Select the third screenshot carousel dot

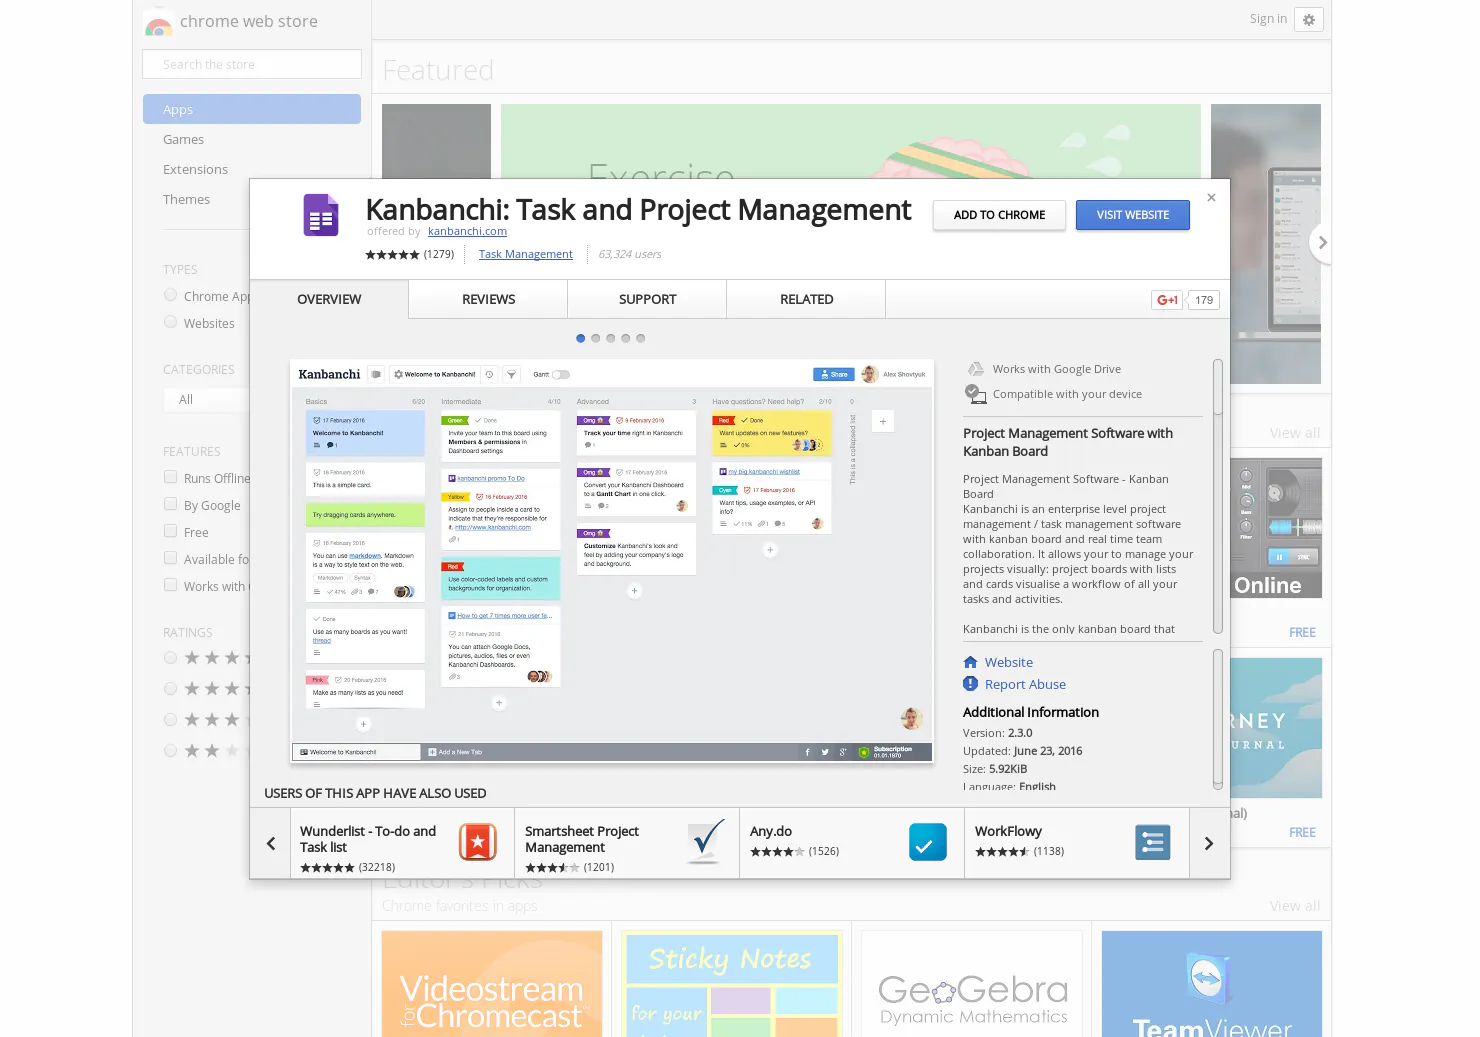(x=611, y=338)
